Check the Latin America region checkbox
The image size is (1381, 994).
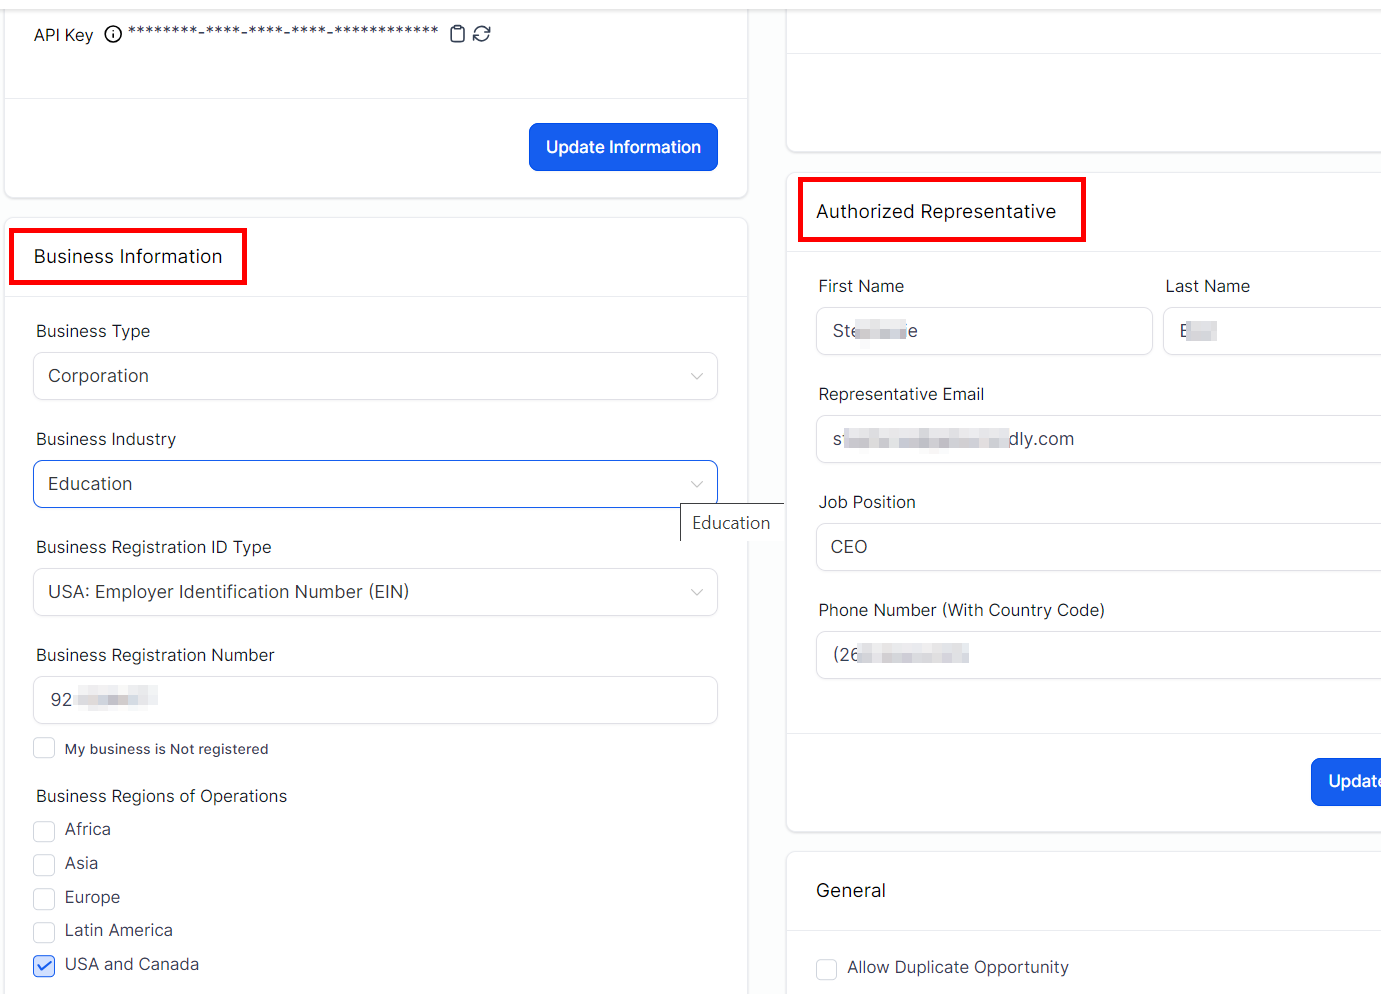tap(44, 932)
